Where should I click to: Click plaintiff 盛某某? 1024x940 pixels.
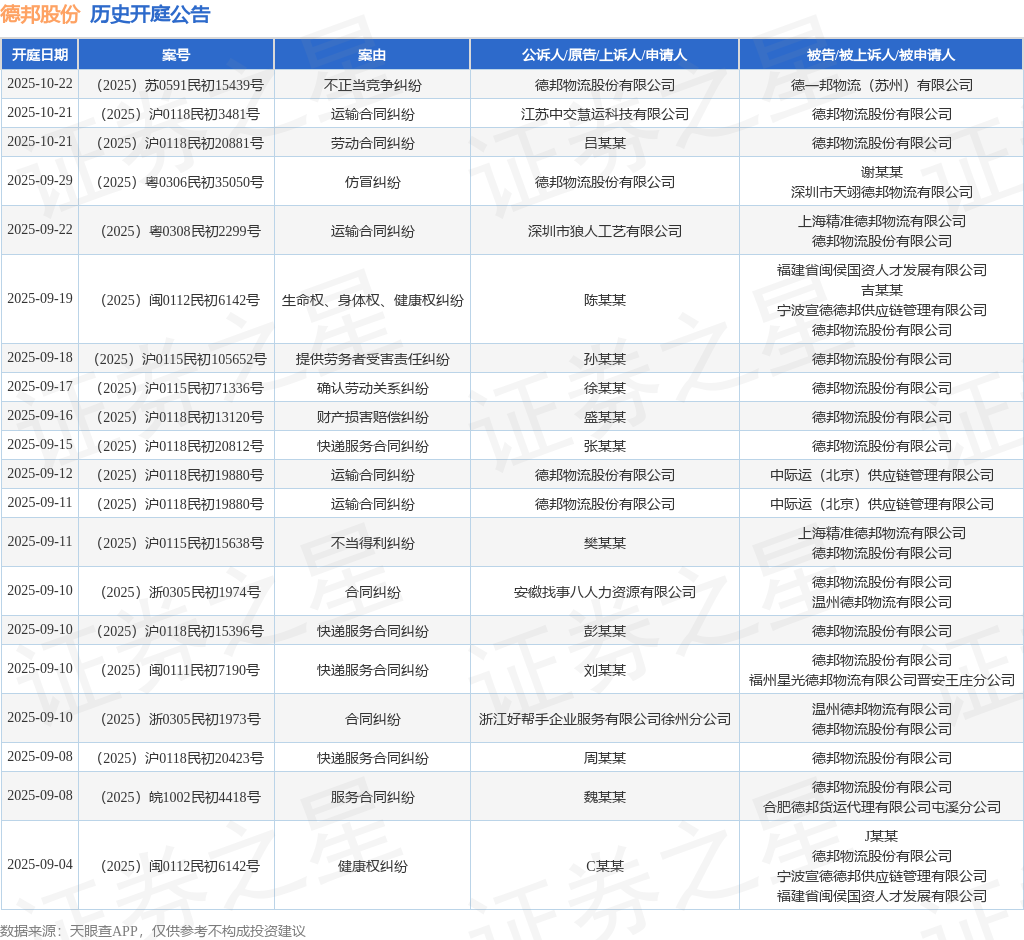(x=605, y=417)
